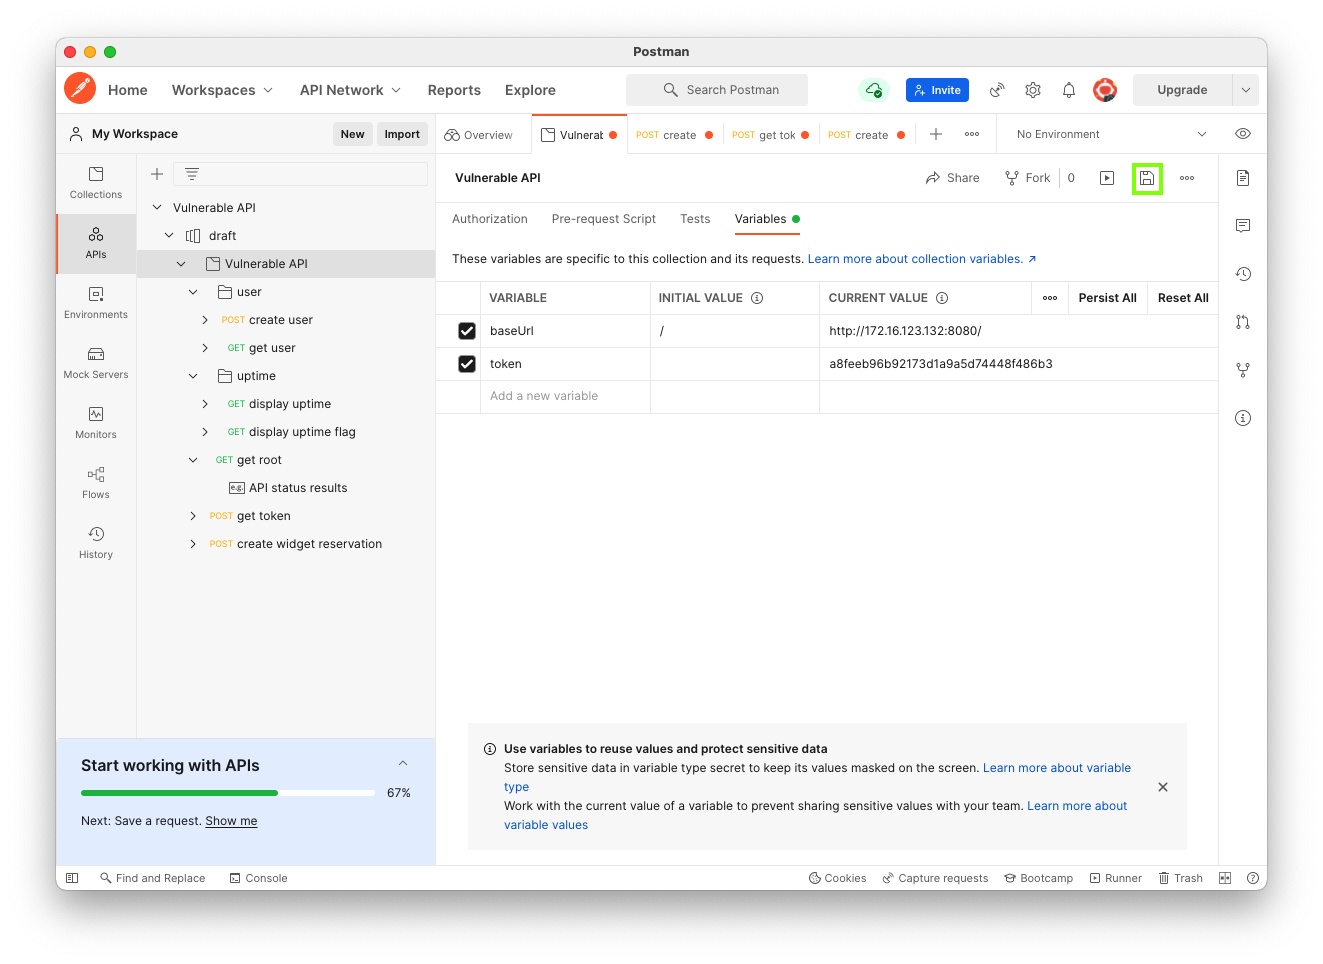Open the capture requests satellite icon in header
This screenshot has height=964, width=1323.
coord(997,90)
